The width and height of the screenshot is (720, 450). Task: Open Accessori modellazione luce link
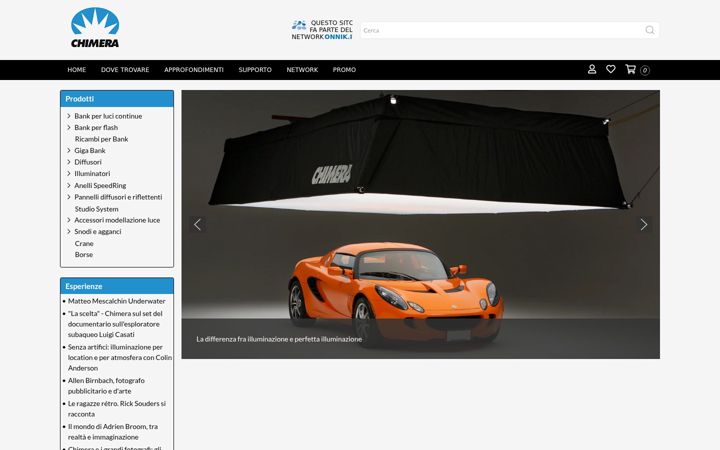point(117,220)
